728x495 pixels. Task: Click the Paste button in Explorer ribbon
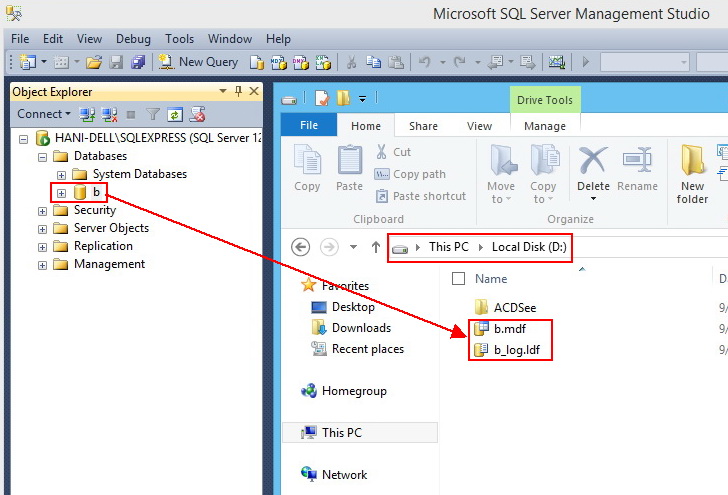tap(349, 168)
